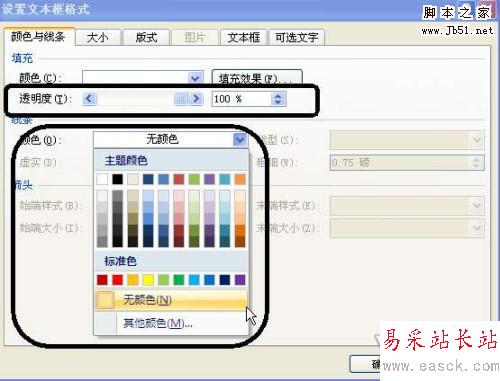Select purple theme color in top row

pyautogui.click(x=209, y=179)
